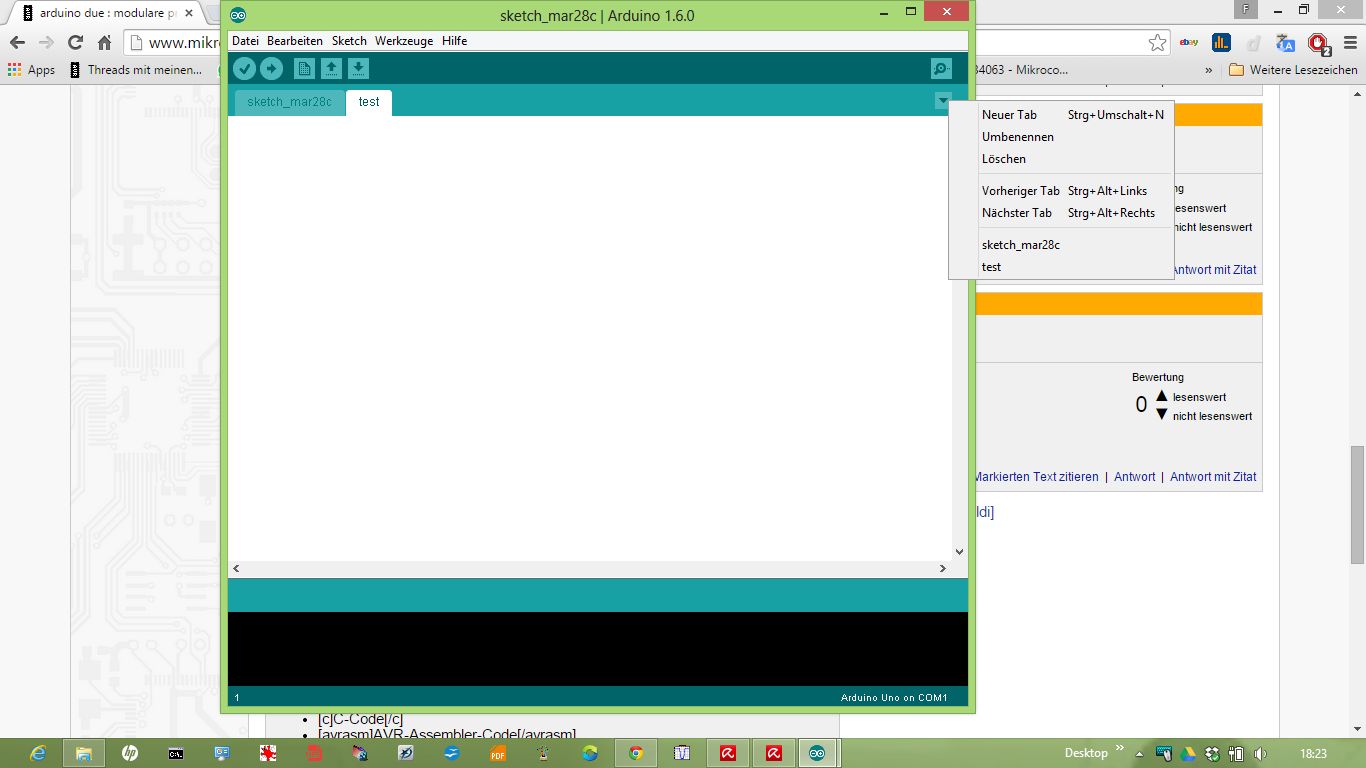Switch to Chrome via its taskbar icon
The width and height of the screenshot is (1366, 768).
(636, 753)
